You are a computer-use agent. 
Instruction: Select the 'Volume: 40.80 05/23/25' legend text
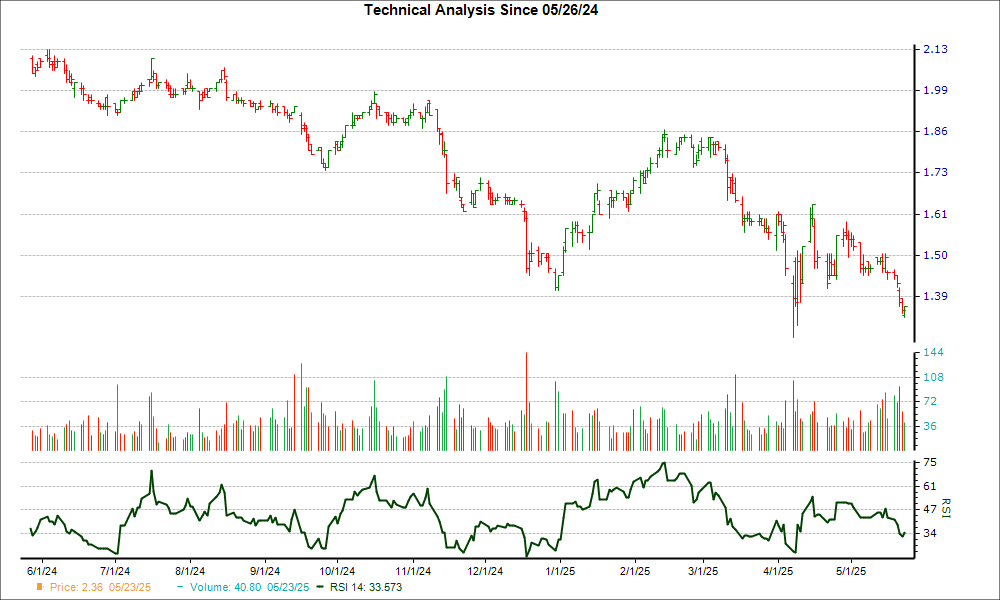point(249,587)
